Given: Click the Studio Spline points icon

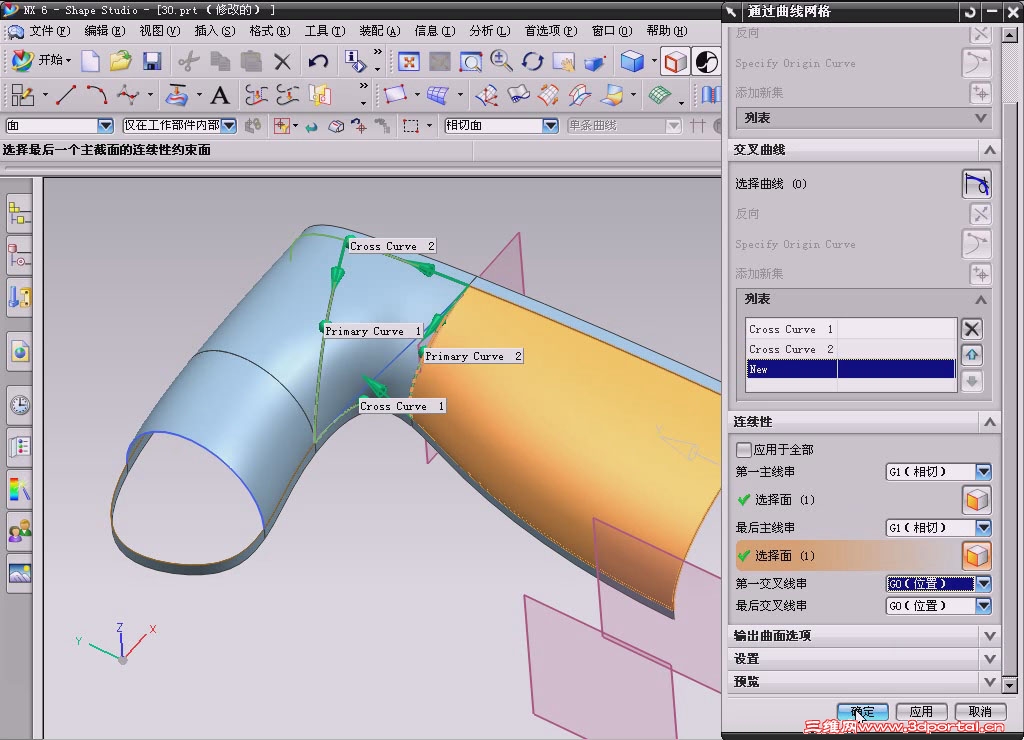Looking at the screenshot, I should [x=128, y=95].
